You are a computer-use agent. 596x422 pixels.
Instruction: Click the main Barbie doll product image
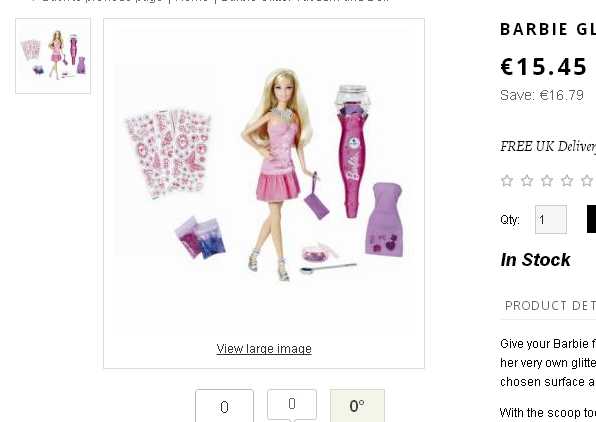click(264, 175)
